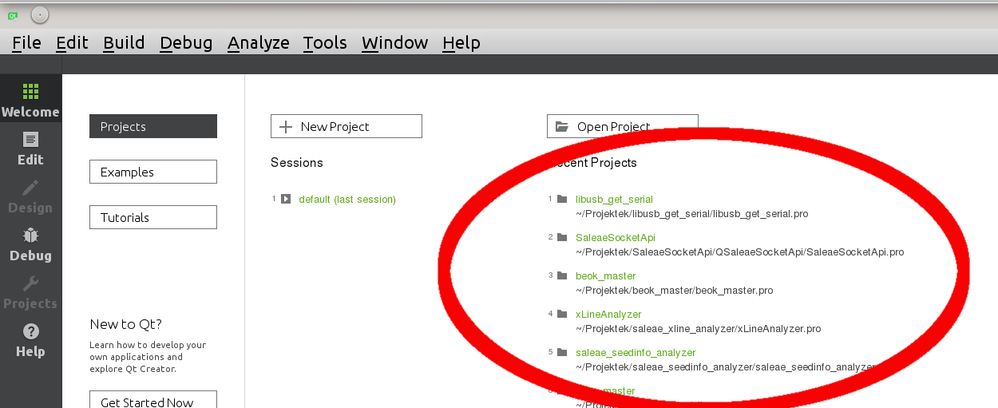Click the New to Qt? heading
This screenshot has height=408, width=998.
coord(126,324)
